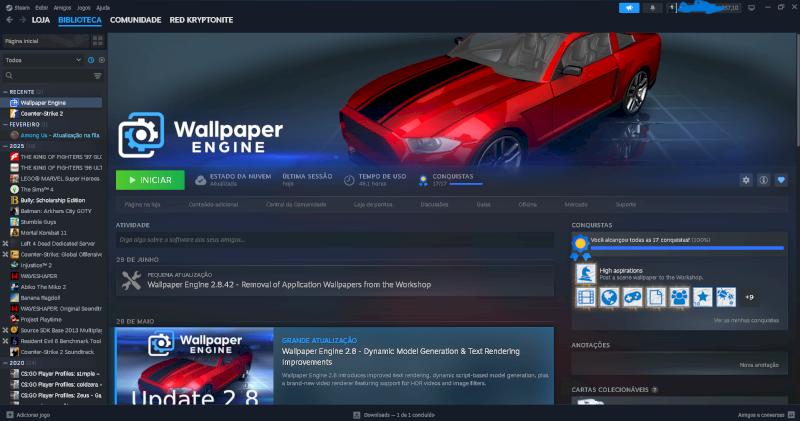Click the achievements progress bar in Conquistas panel
This screenshot has width=800, height=421.
687,248
